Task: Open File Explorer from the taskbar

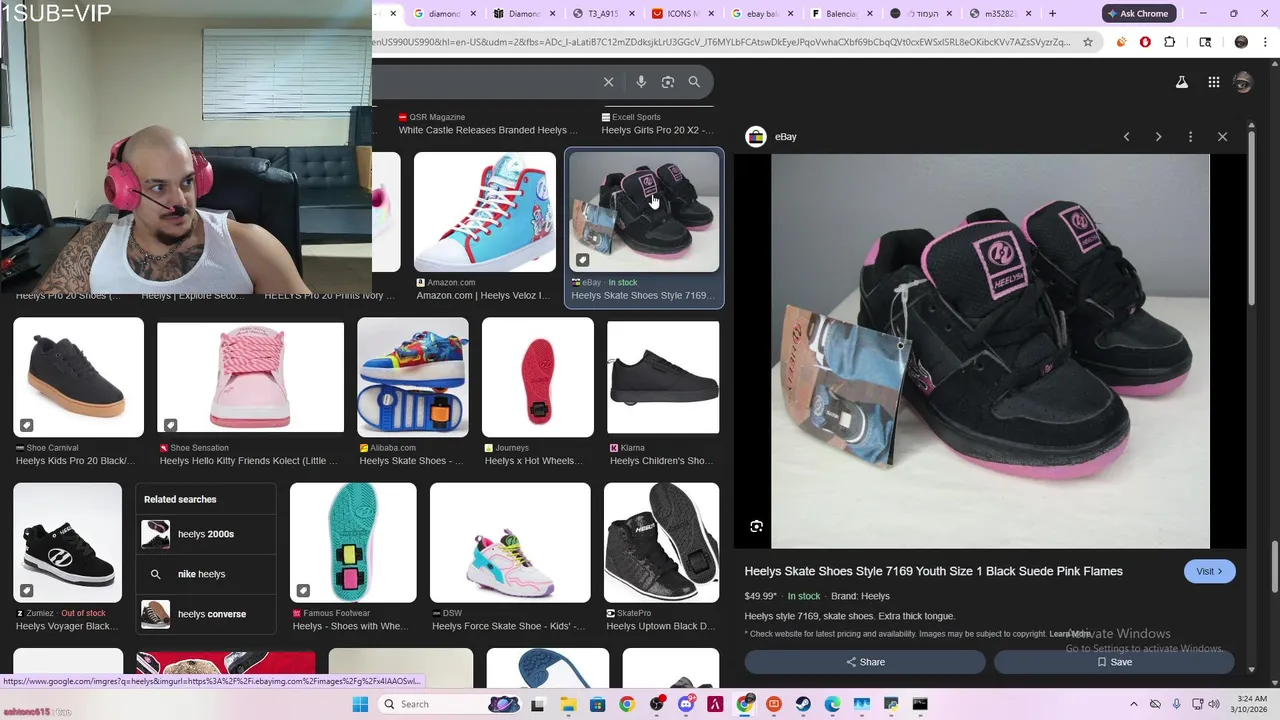Action: tap(567, 704)
